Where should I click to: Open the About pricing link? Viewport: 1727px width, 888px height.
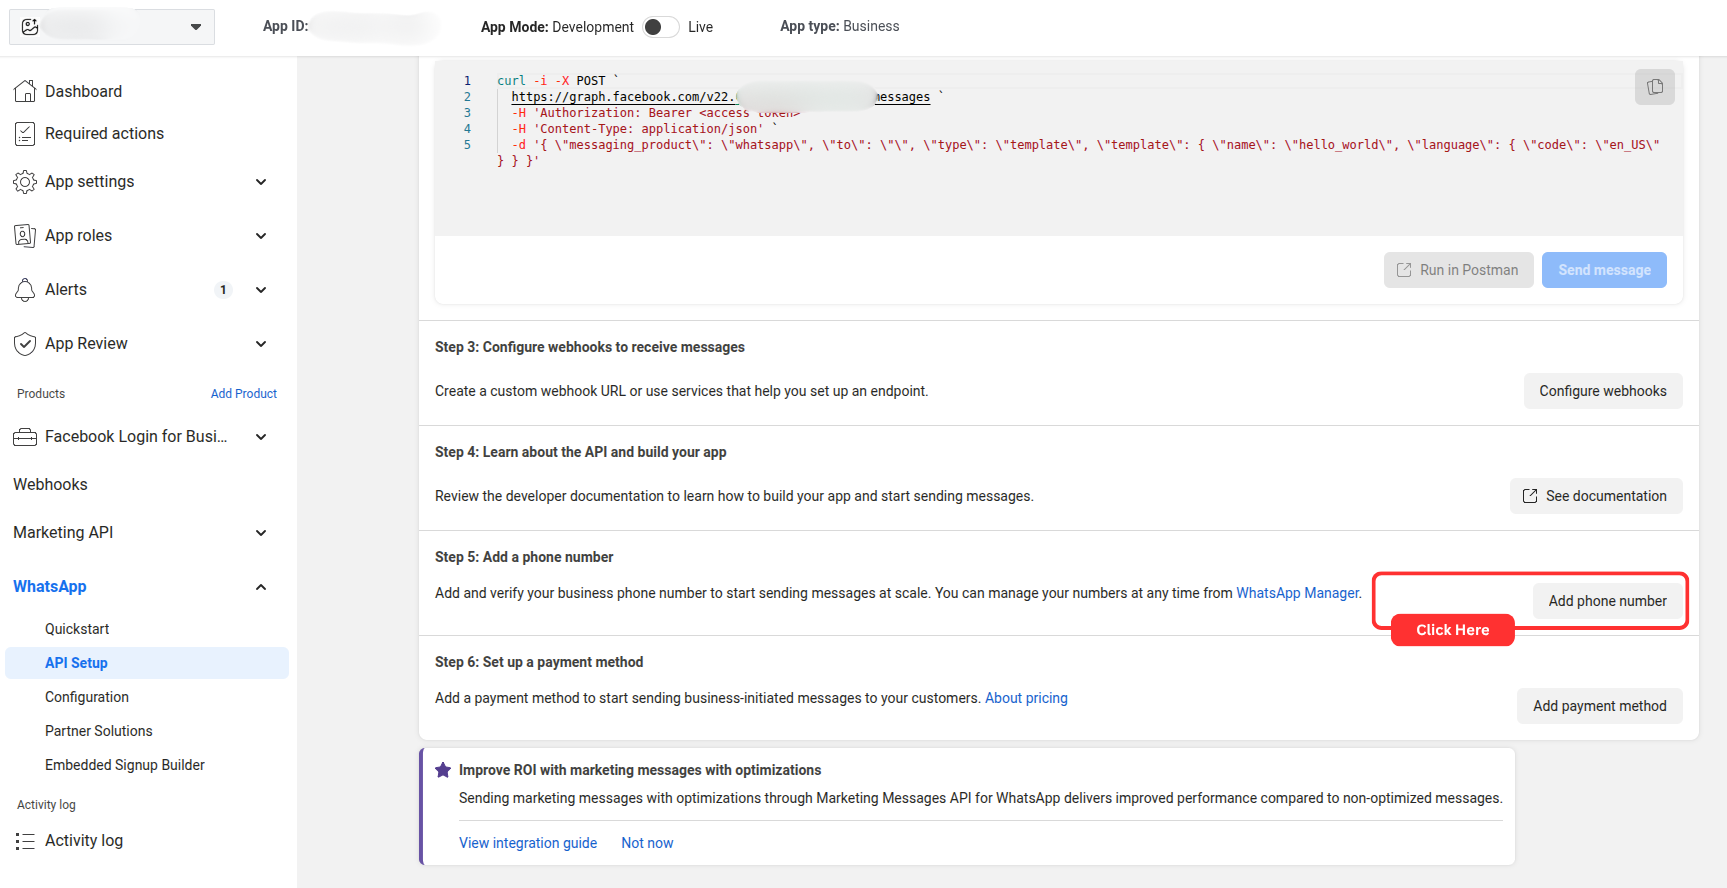pos(1026,698)
